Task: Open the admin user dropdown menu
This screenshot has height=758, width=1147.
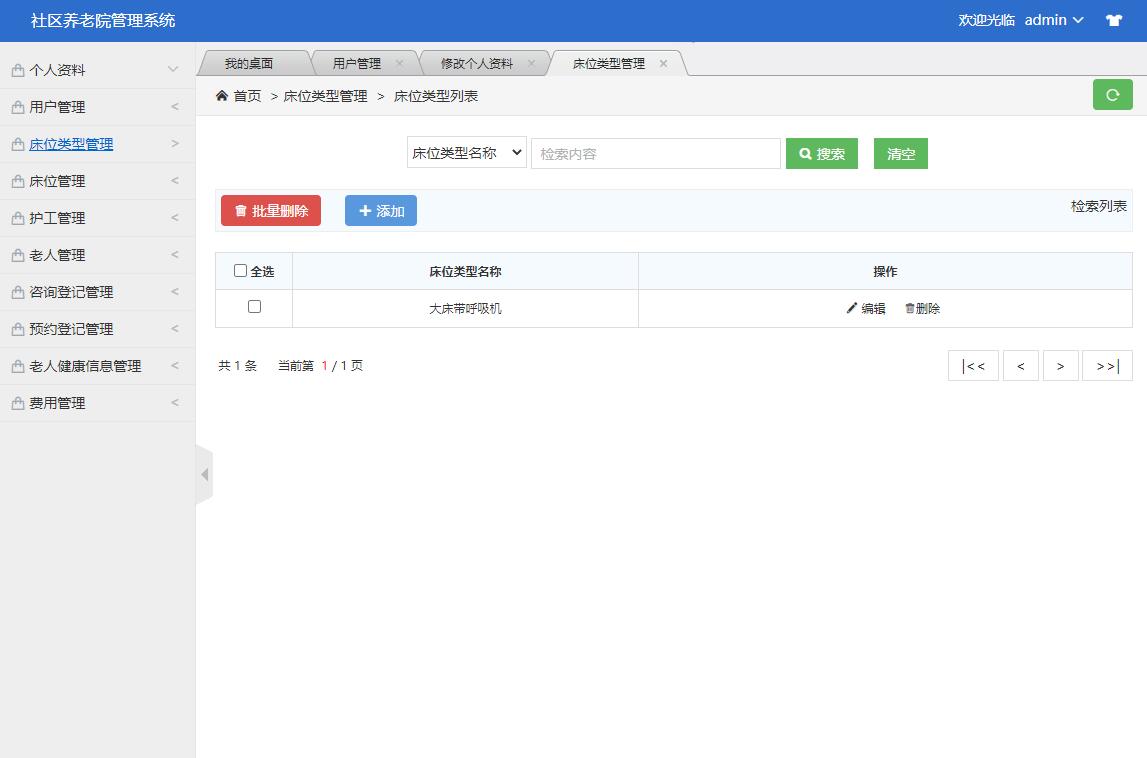Action: 1052,19
